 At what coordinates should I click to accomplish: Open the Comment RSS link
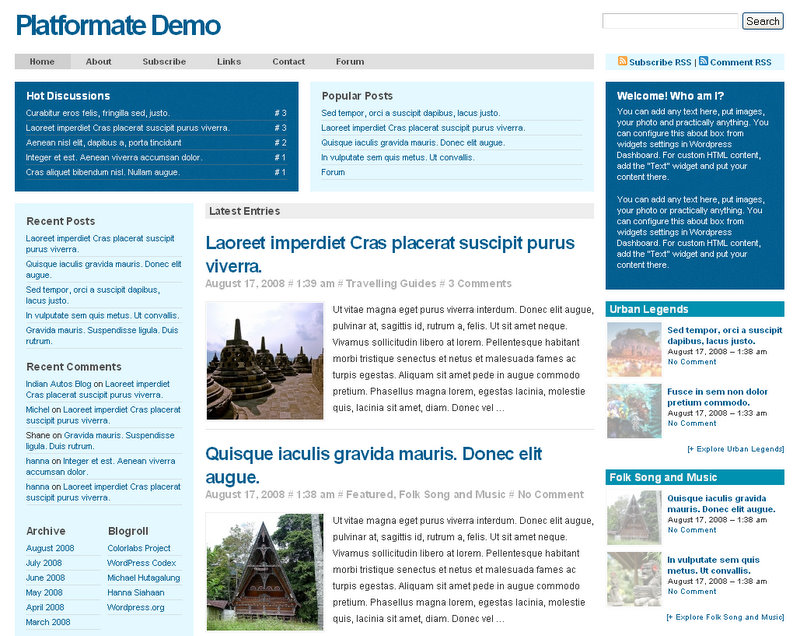coord(741,62)
